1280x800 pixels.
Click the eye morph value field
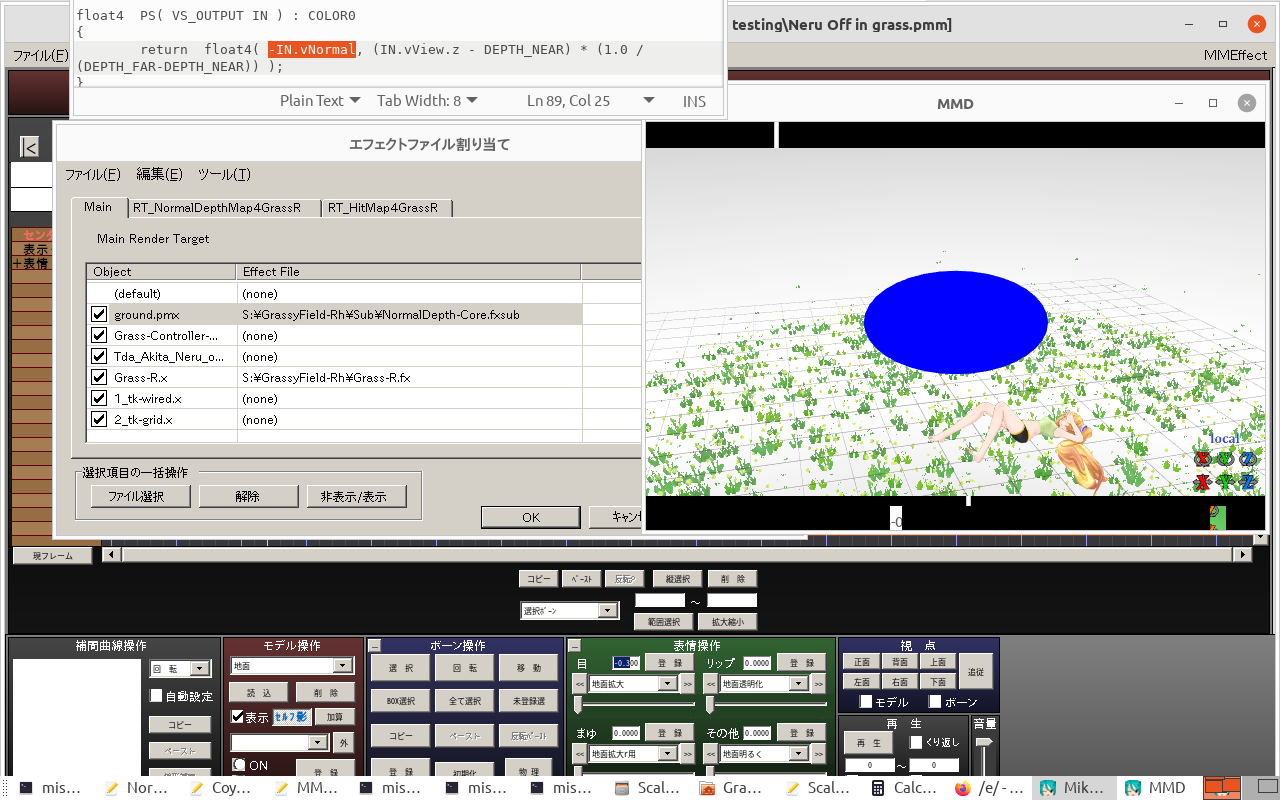click(x=625, y=663)
